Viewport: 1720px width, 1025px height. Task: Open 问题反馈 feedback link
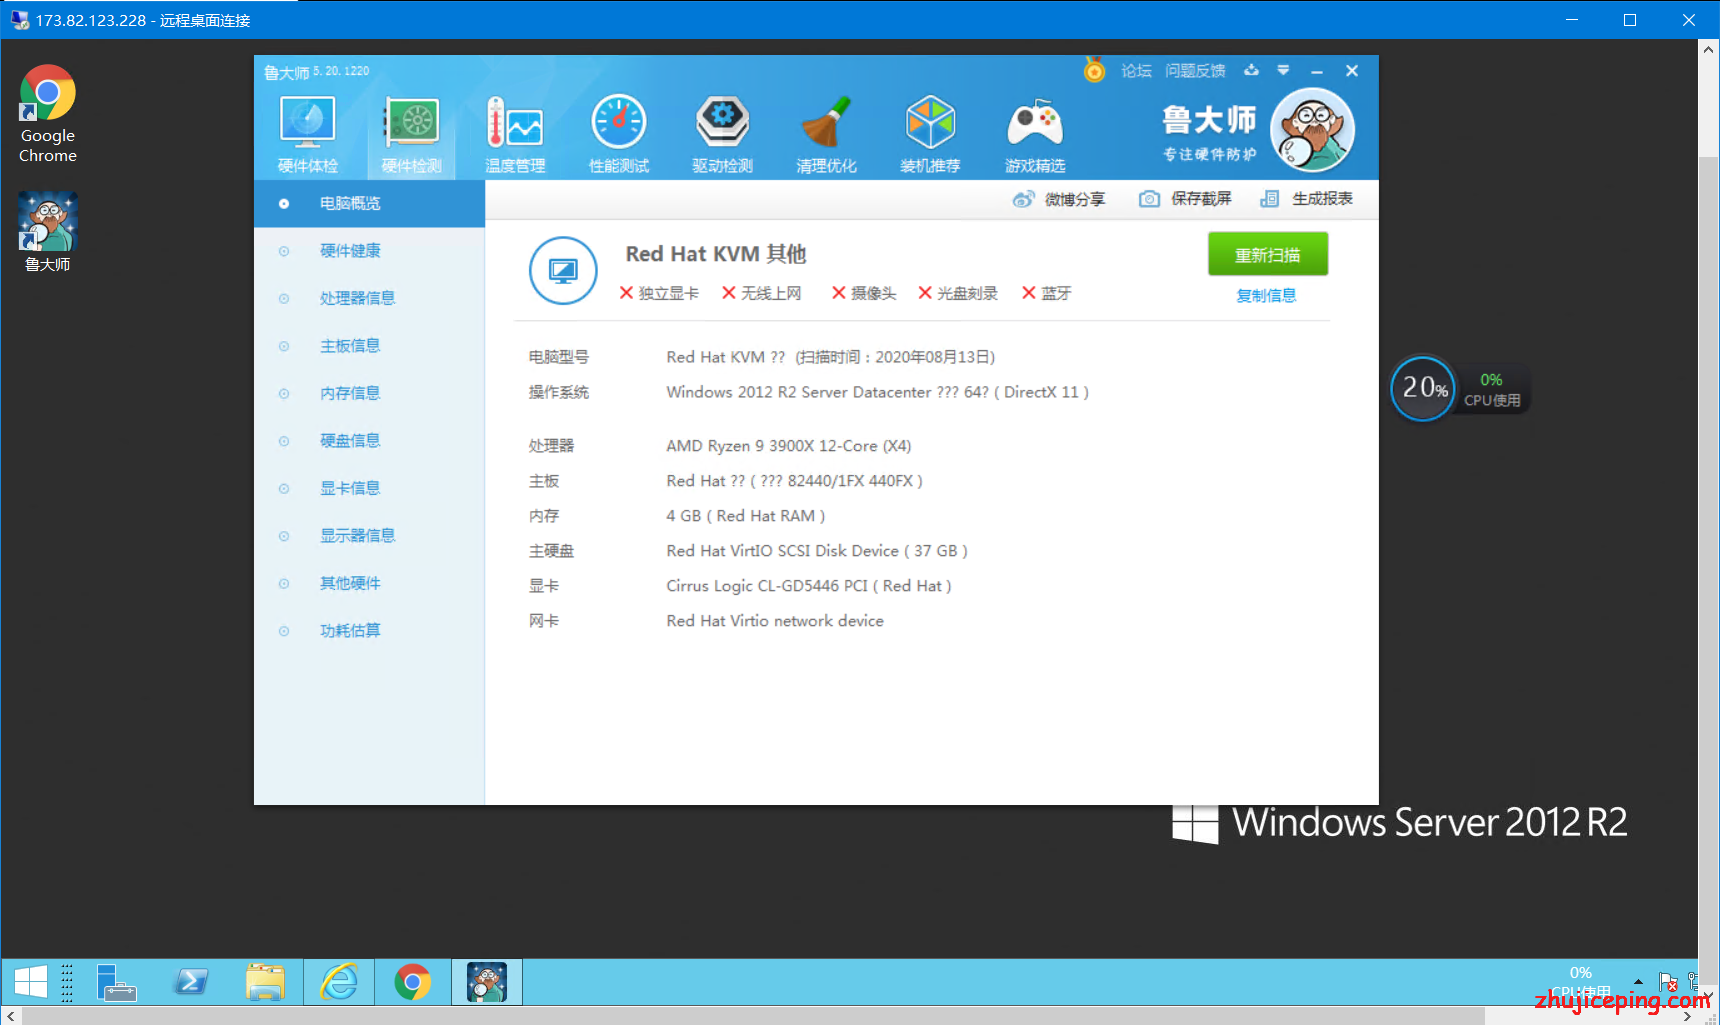tap(1195, 71)
